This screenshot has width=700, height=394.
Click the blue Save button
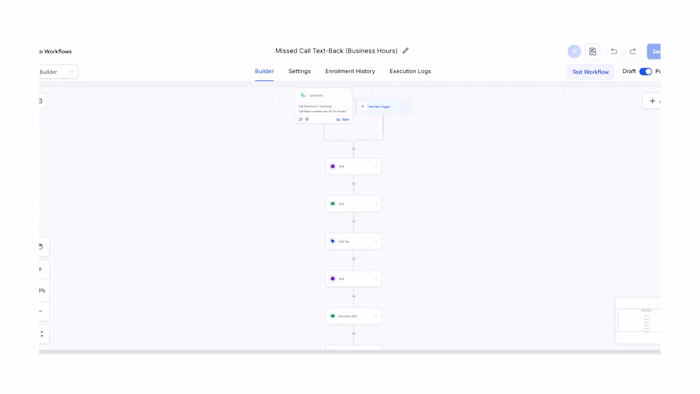tap(654, 51)
